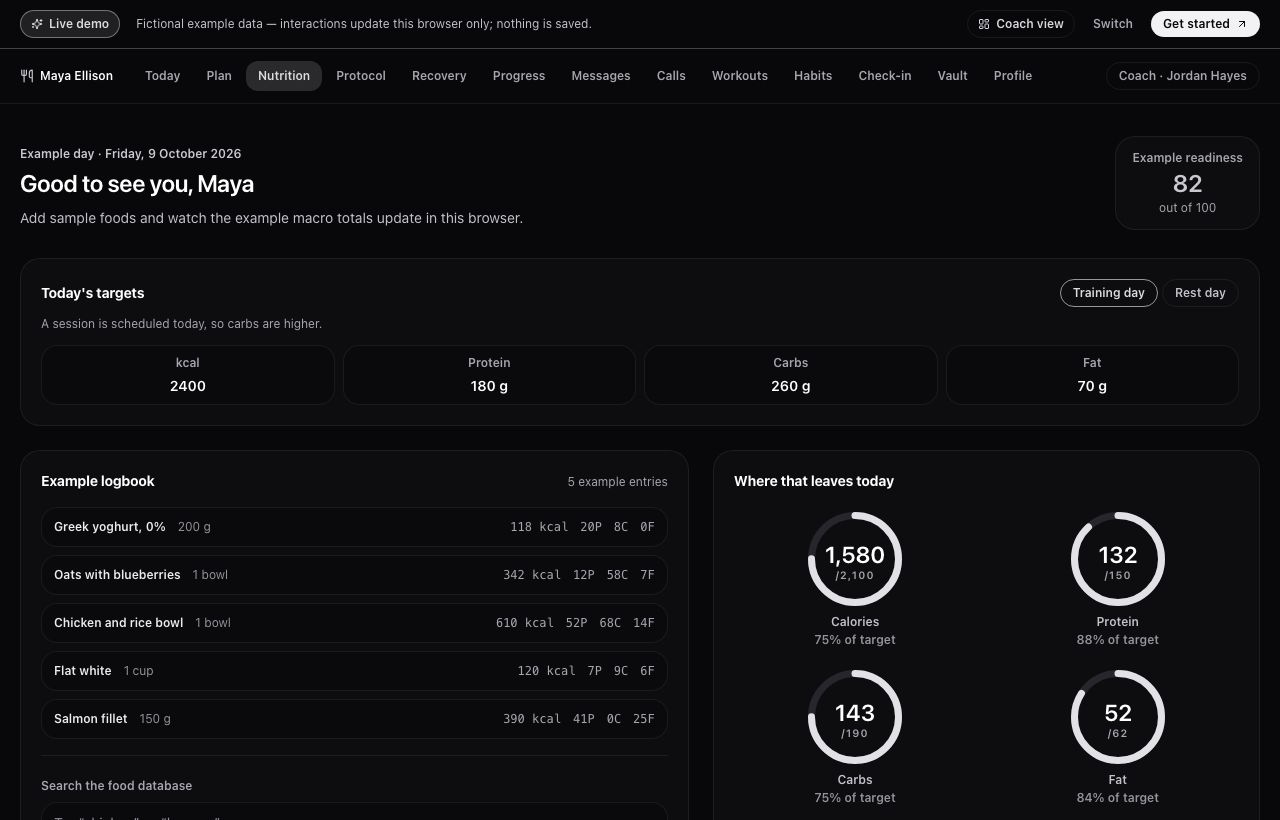Open the Vault tab
This screenshot has height=820, width=1280.
pos(952,76)
